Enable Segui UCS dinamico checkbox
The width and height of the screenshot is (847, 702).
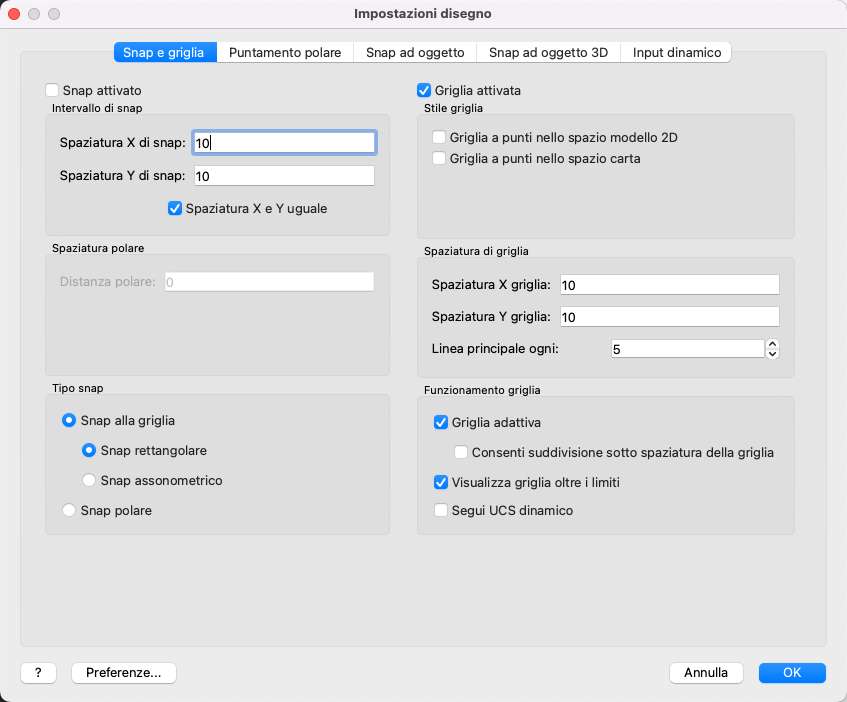441,510
